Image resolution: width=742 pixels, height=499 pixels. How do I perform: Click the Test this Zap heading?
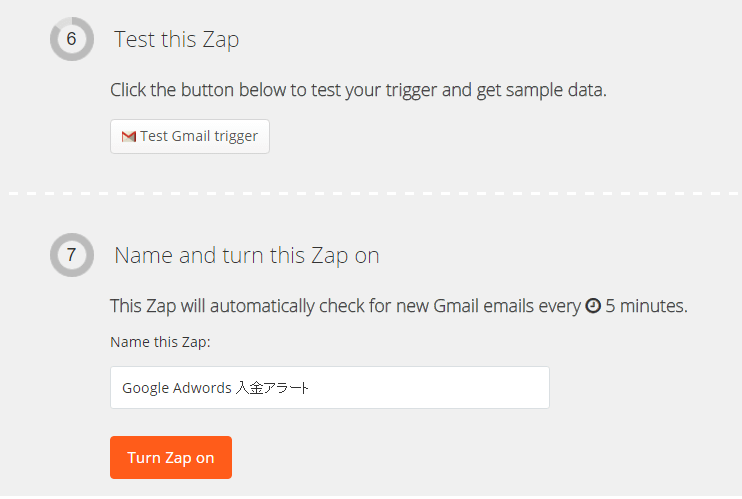[177, 39]
